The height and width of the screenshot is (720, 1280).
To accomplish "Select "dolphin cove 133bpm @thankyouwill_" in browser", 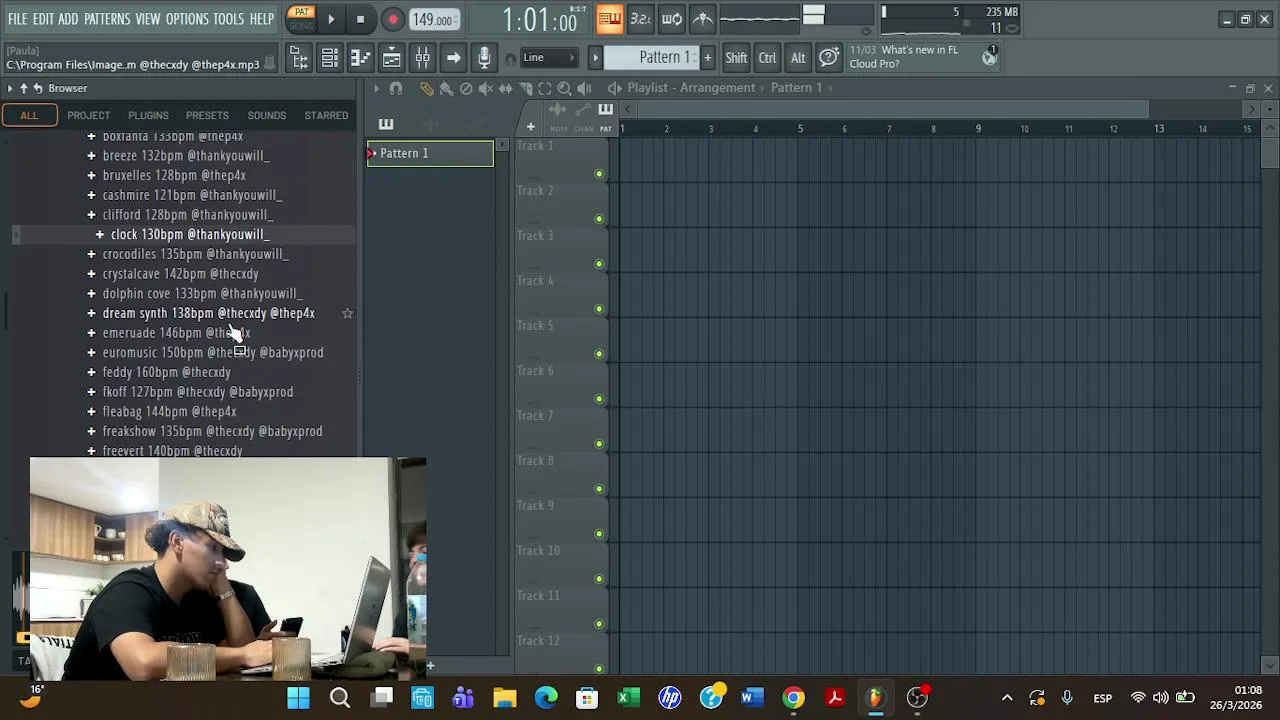I will tap(202, 294).
